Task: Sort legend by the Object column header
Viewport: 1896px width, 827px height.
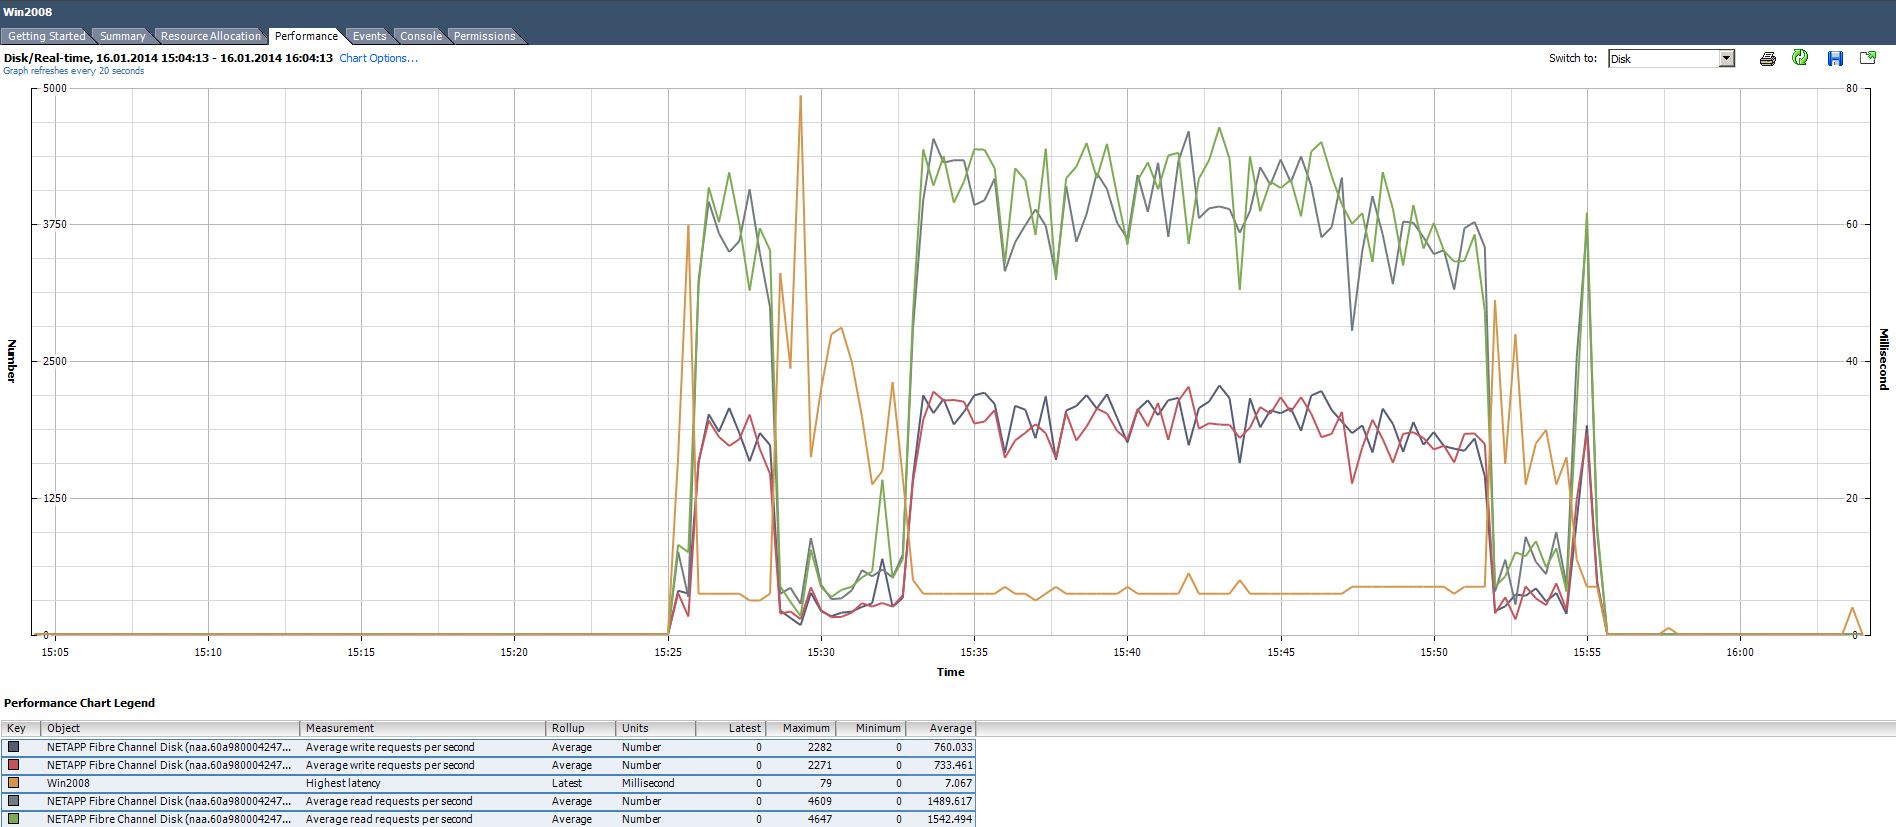Action: tap(171, 728)
